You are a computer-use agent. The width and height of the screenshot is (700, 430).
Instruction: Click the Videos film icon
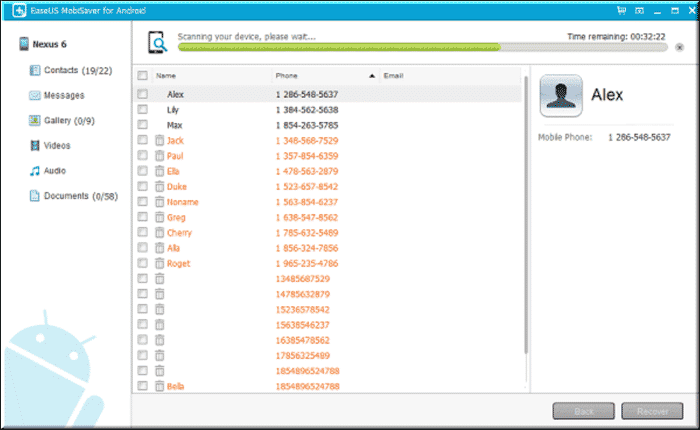pos(34,145)
